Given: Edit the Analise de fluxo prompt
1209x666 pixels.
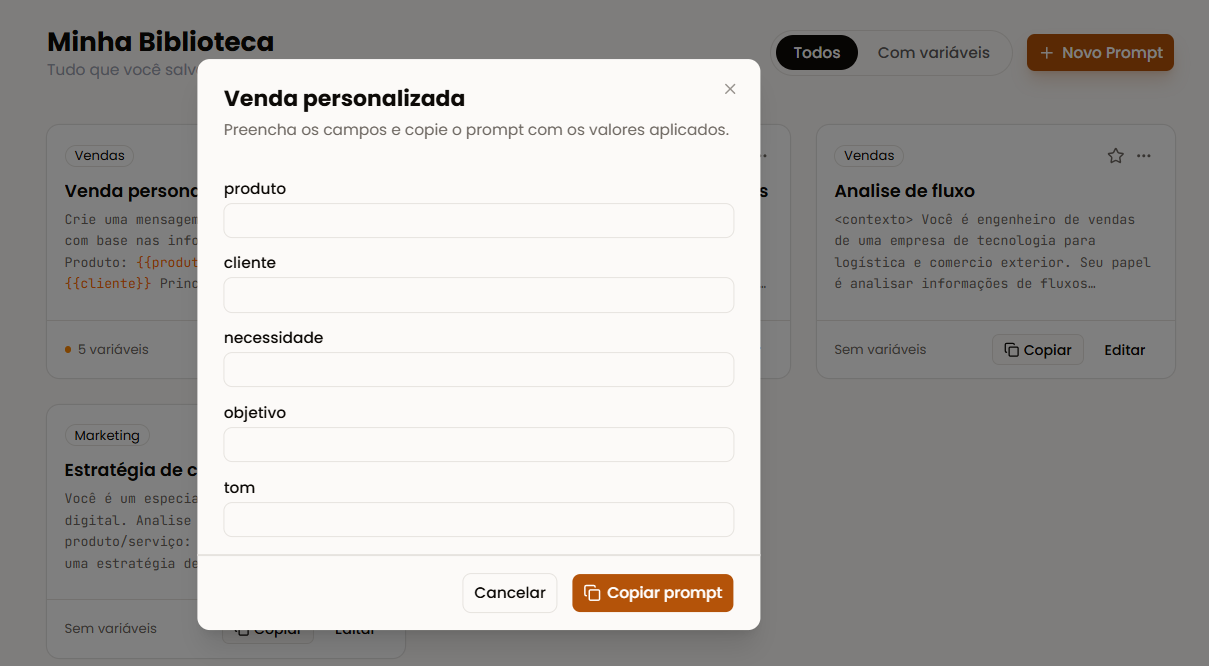Looking at the screenshot, I should (x=1125, y=350).
